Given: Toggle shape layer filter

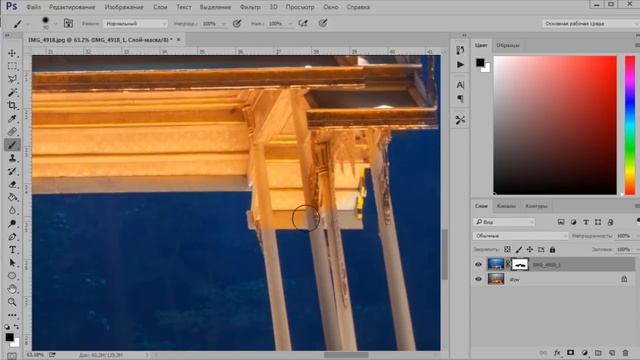Looking at the screenshot, I should 598,222.
